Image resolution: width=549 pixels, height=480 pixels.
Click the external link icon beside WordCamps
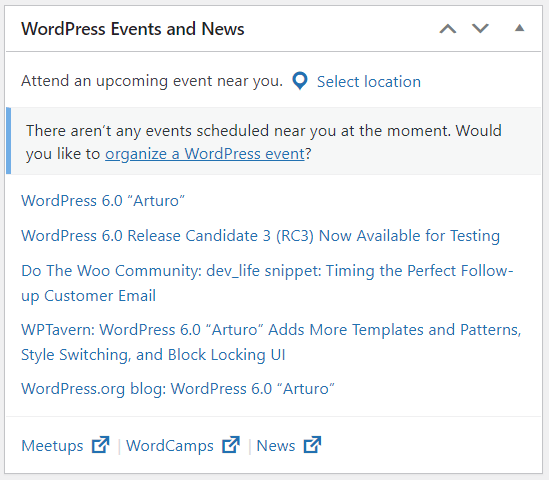pyautogui.click(x=231, y=445)
